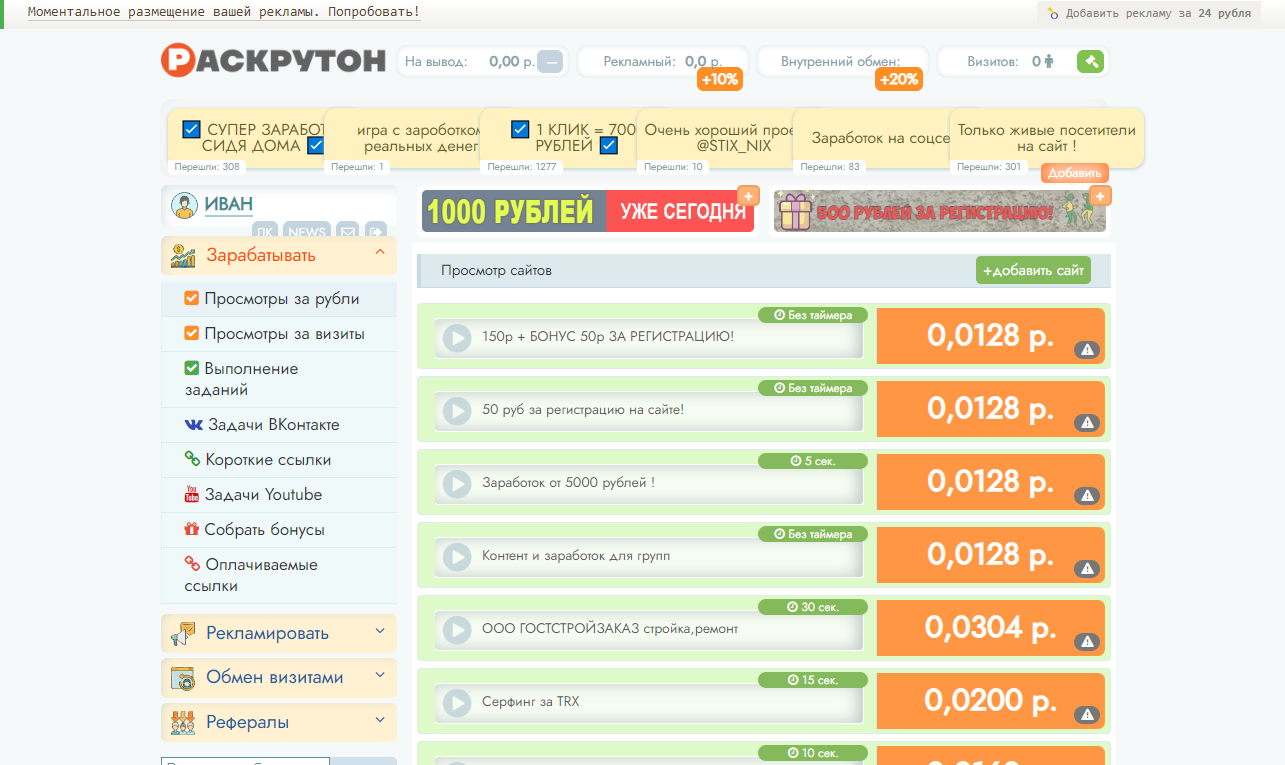Click the +20% bonus badge

point(899,80)
